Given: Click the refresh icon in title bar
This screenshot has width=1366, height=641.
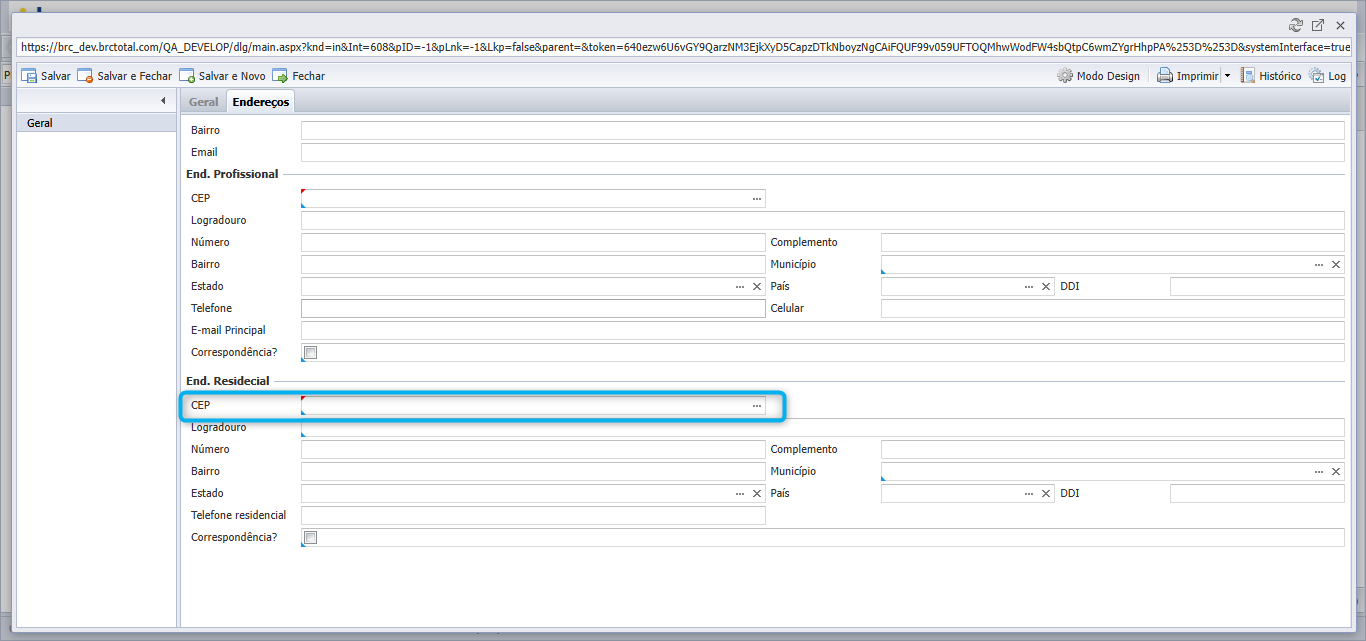Looking at the screenshot, I should pyautogui.click(x=1296, y=25).
